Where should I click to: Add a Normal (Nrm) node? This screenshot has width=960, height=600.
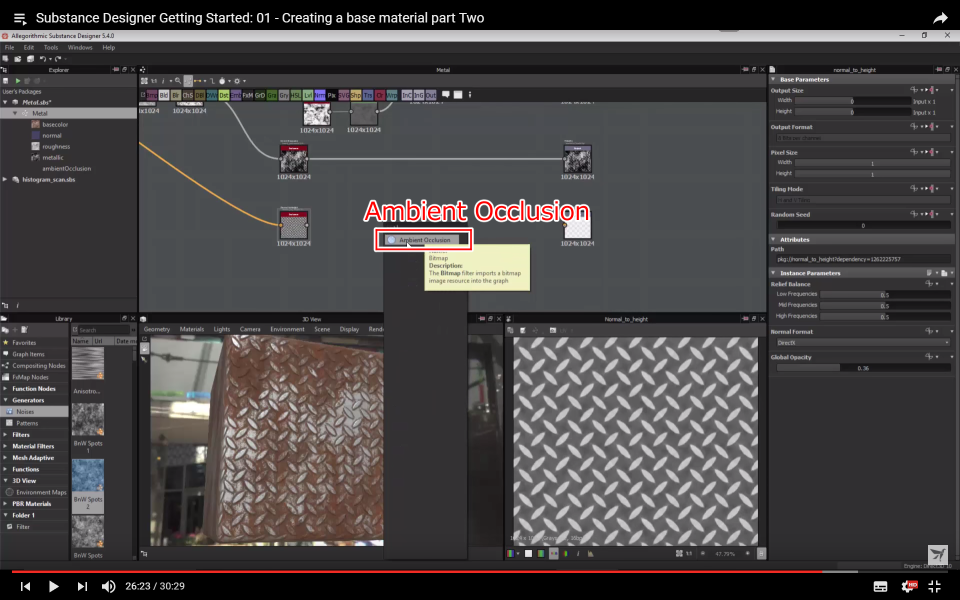pyautogui.click(x=320, y=95)
